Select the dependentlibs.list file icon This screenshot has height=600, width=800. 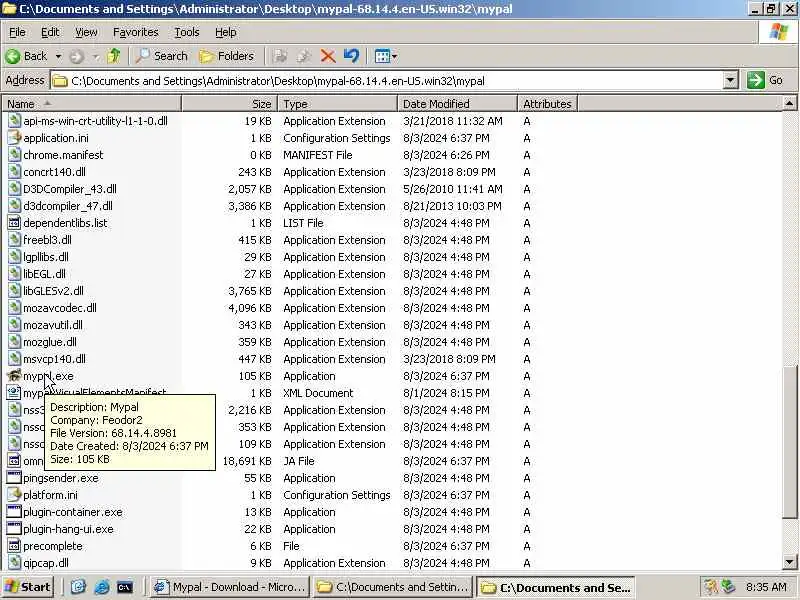[x=14, y=223]
